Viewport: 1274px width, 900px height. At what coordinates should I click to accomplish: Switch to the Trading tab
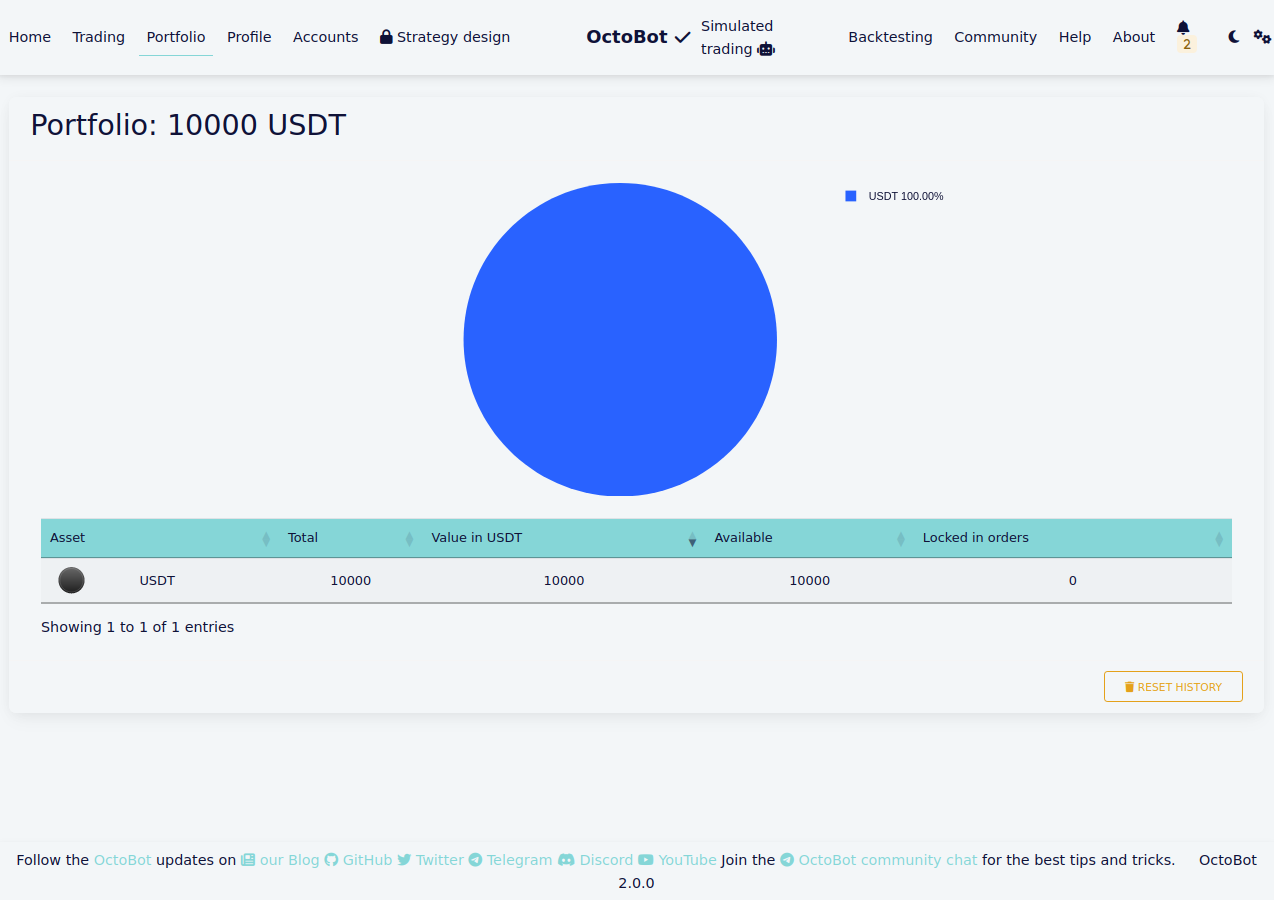point(98,36)
